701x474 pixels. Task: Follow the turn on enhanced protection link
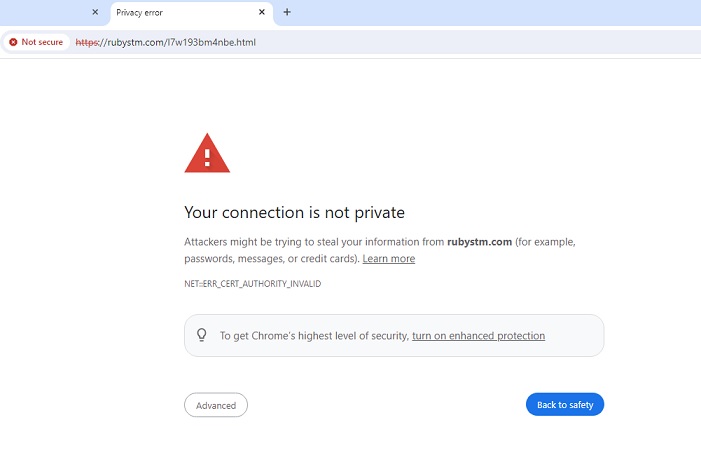[x=478, y=336]
